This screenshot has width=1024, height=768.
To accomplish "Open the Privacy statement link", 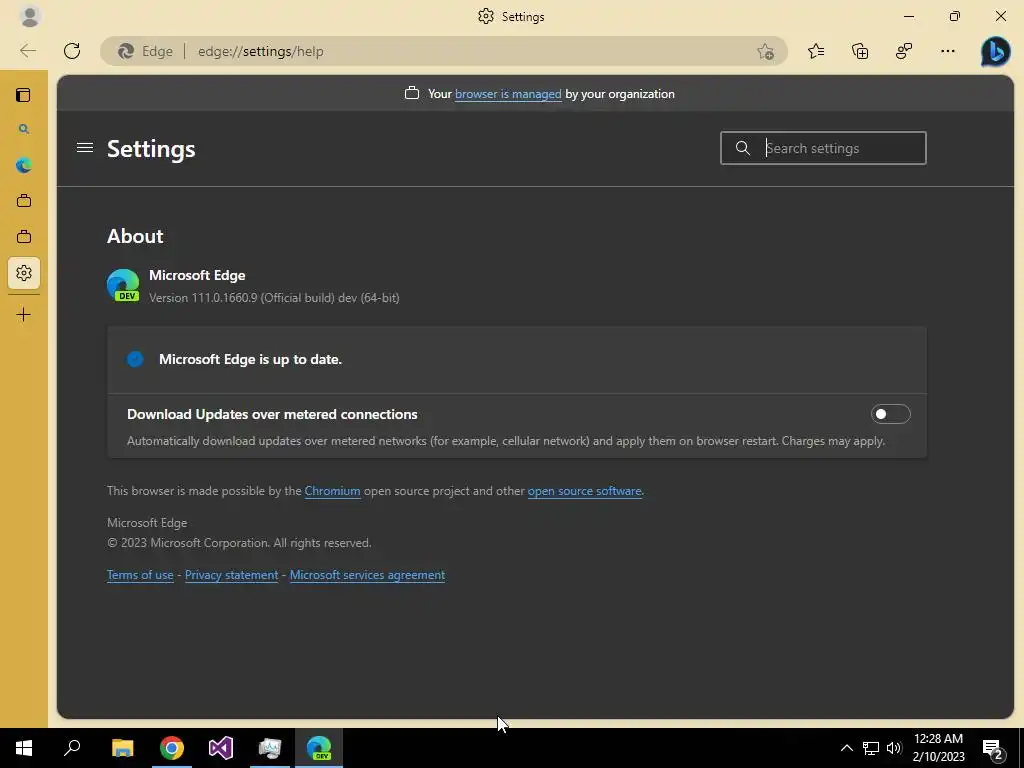I will pyautogui.click(x=231, y=575).
